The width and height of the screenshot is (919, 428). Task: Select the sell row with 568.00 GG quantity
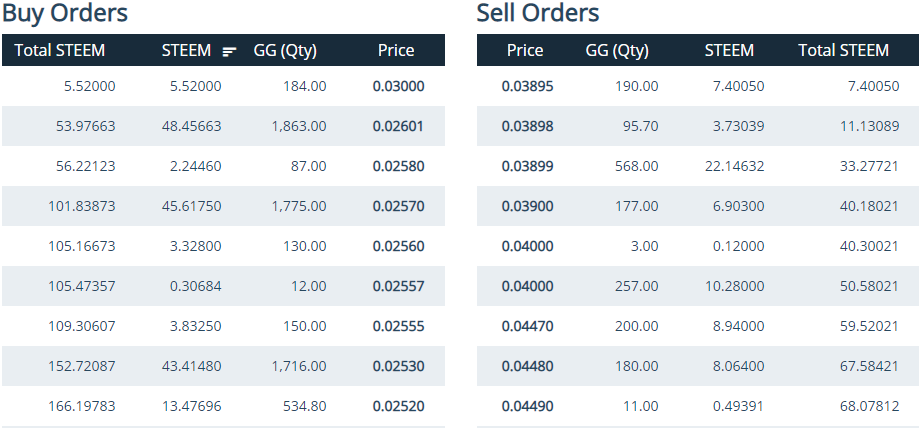coord(636,166)
